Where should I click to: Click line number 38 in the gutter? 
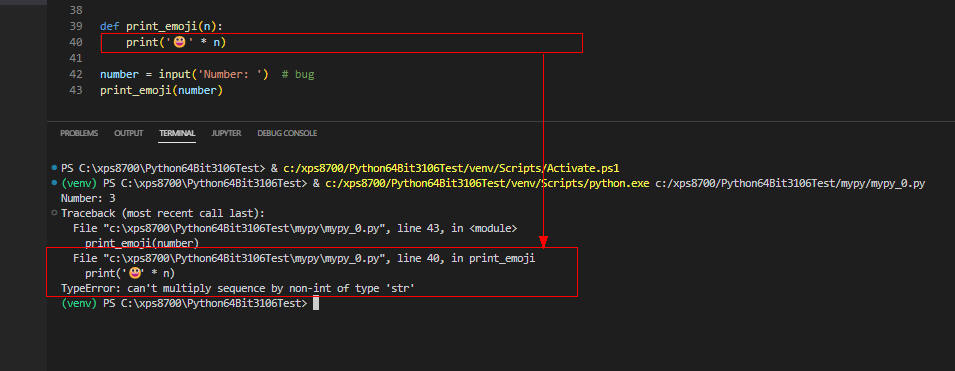pos(76,10)
